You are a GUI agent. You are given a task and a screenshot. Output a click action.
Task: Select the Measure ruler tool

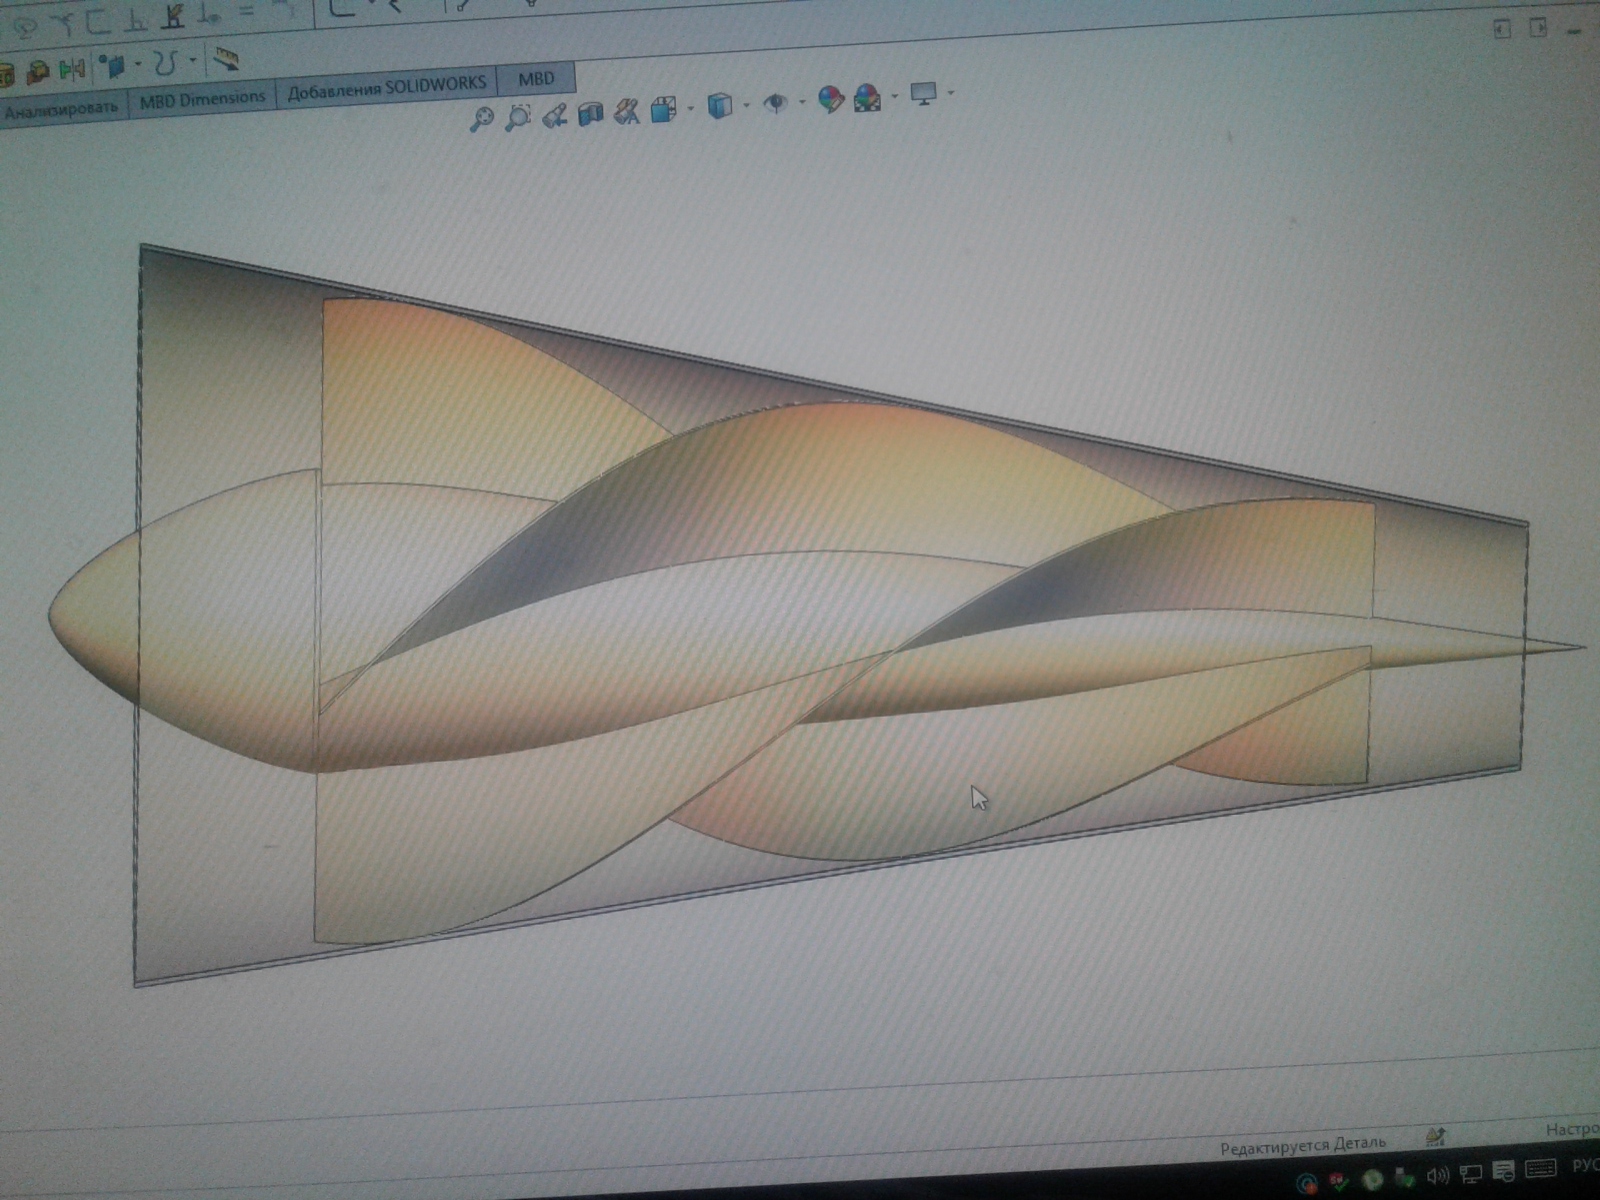[226, 59]
